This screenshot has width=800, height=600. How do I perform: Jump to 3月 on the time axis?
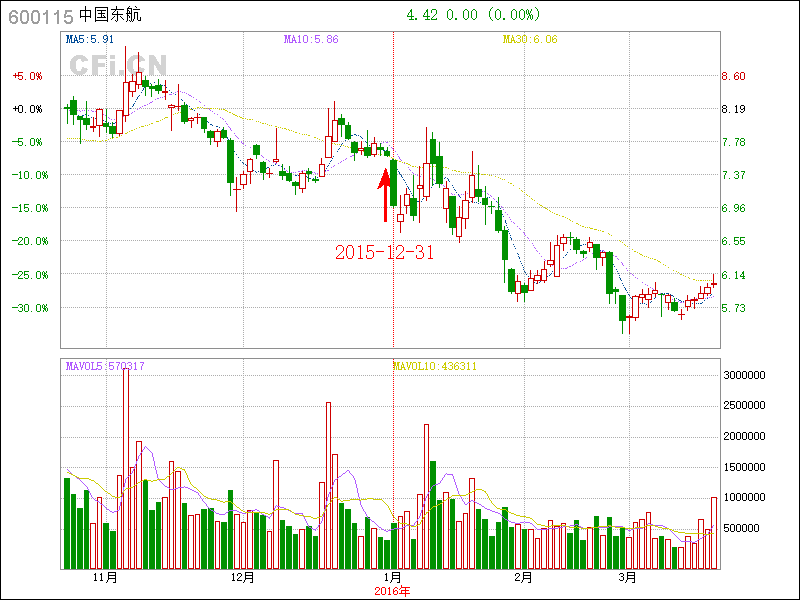[627, 578]
